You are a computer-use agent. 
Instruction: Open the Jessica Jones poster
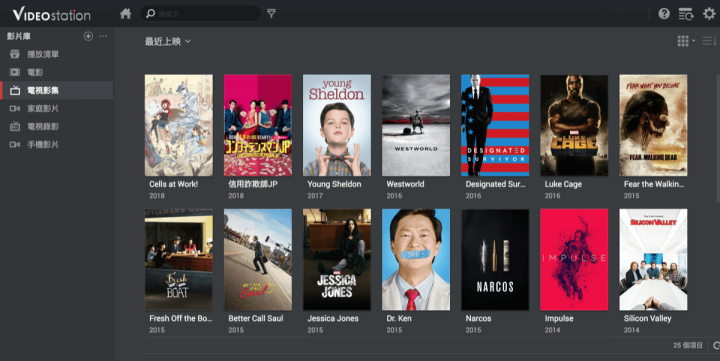click(337, 259)
